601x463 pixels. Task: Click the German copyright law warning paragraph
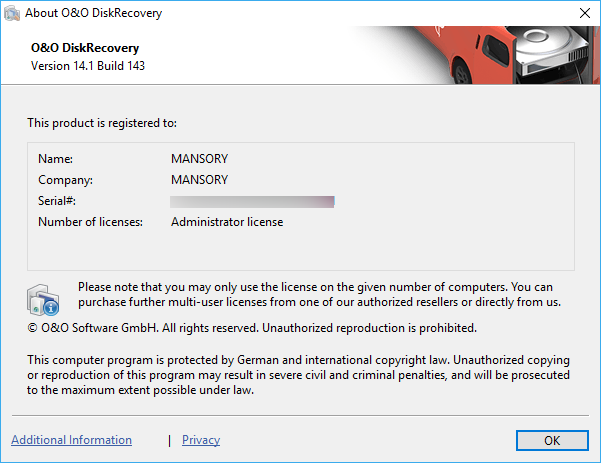click(x=298, y=375)
